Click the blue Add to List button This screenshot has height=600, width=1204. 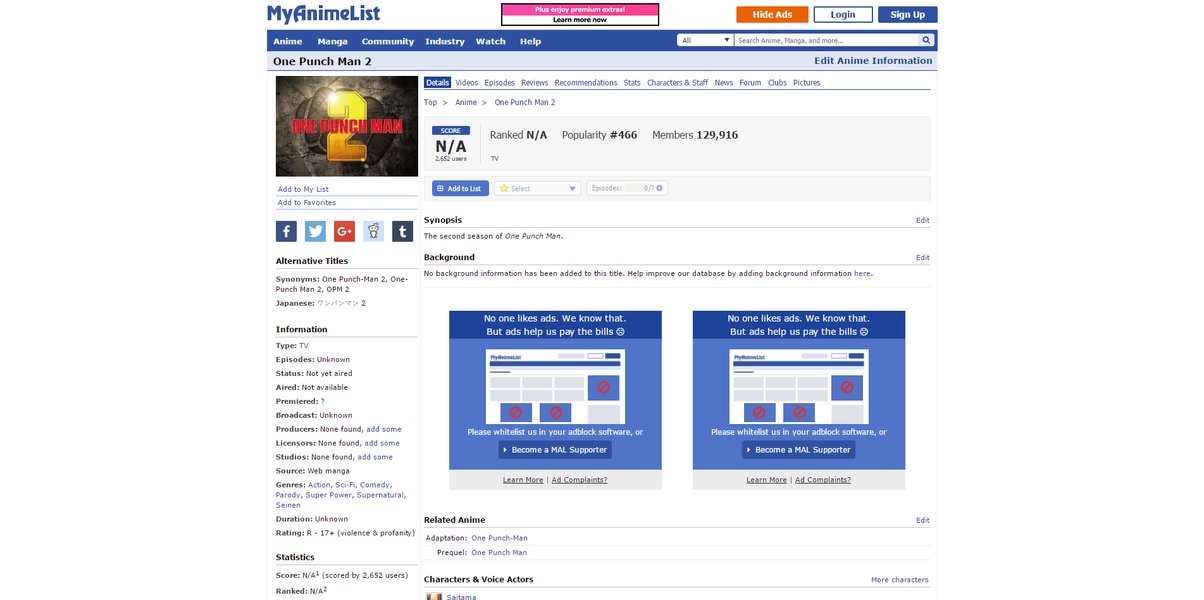(460, 188)
